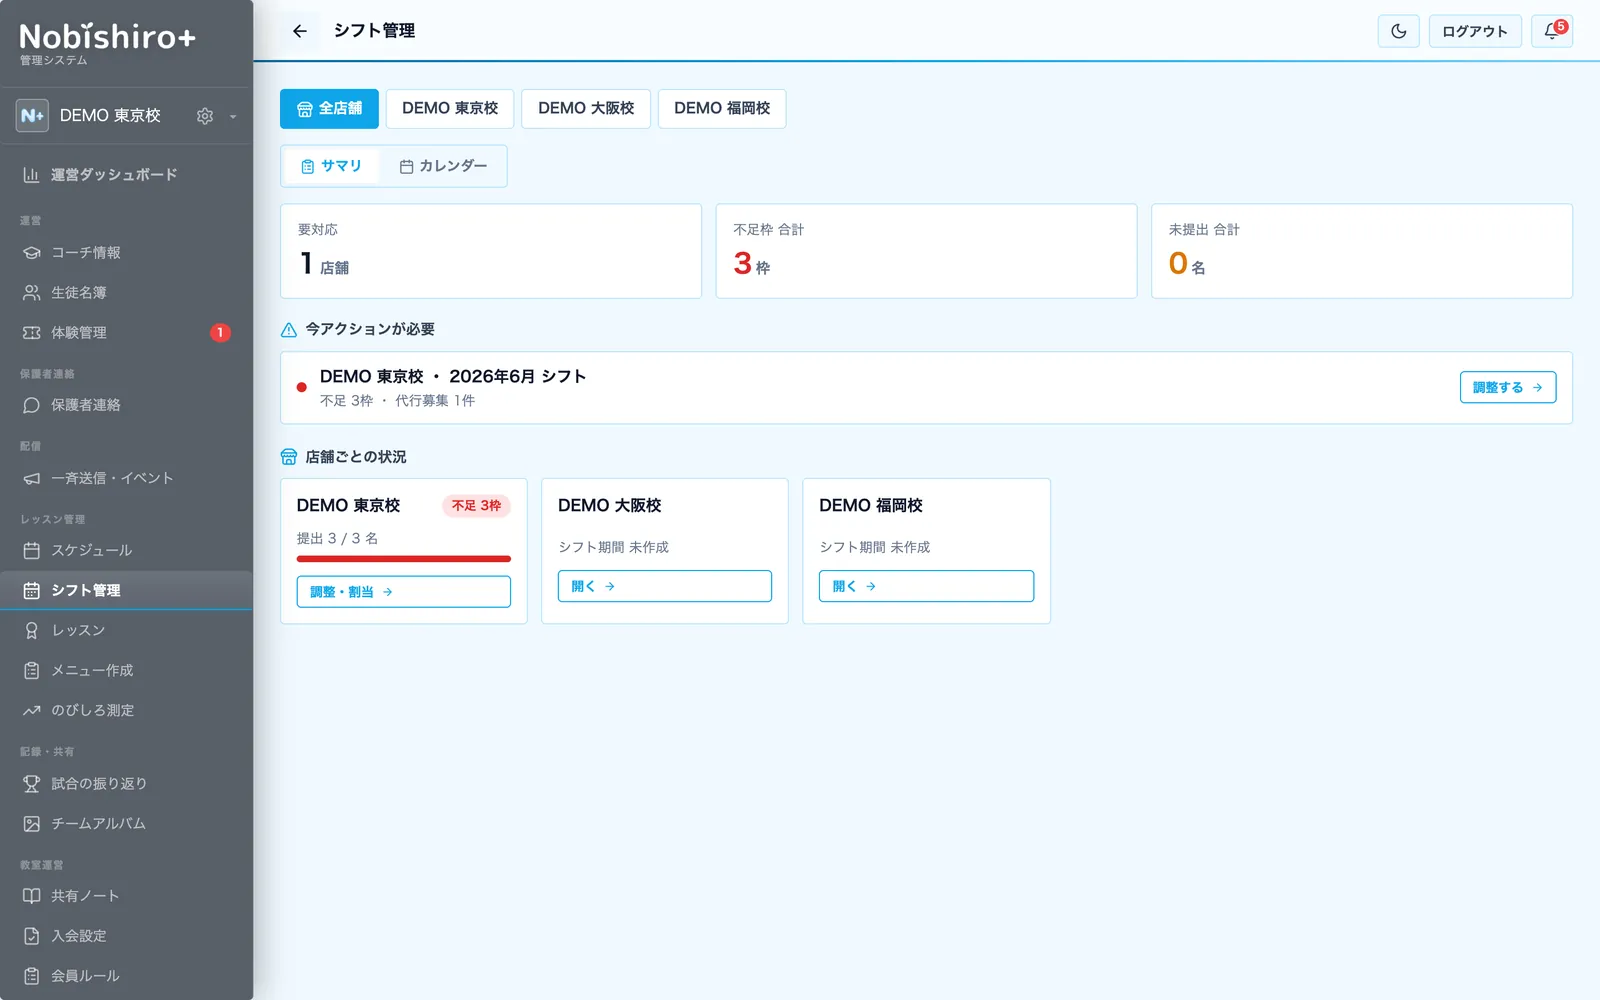Click the ログアウト button

pyautogui.click(x=1475, y=31)
